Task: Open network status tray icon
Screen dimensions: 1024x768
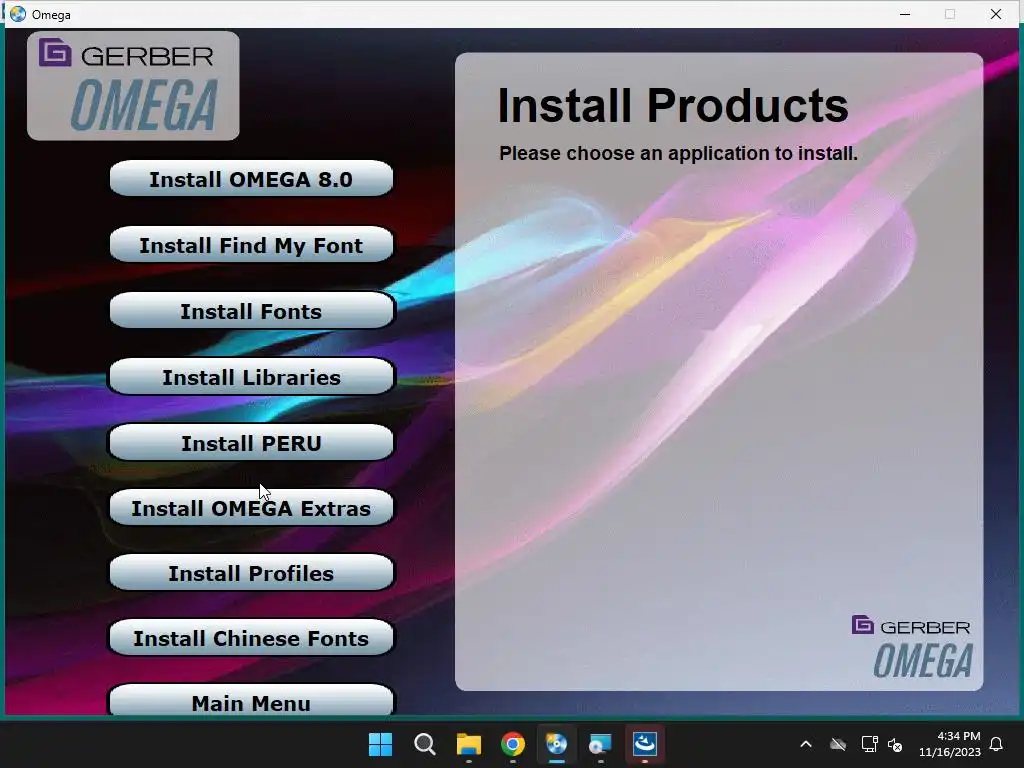Action: 869,744
